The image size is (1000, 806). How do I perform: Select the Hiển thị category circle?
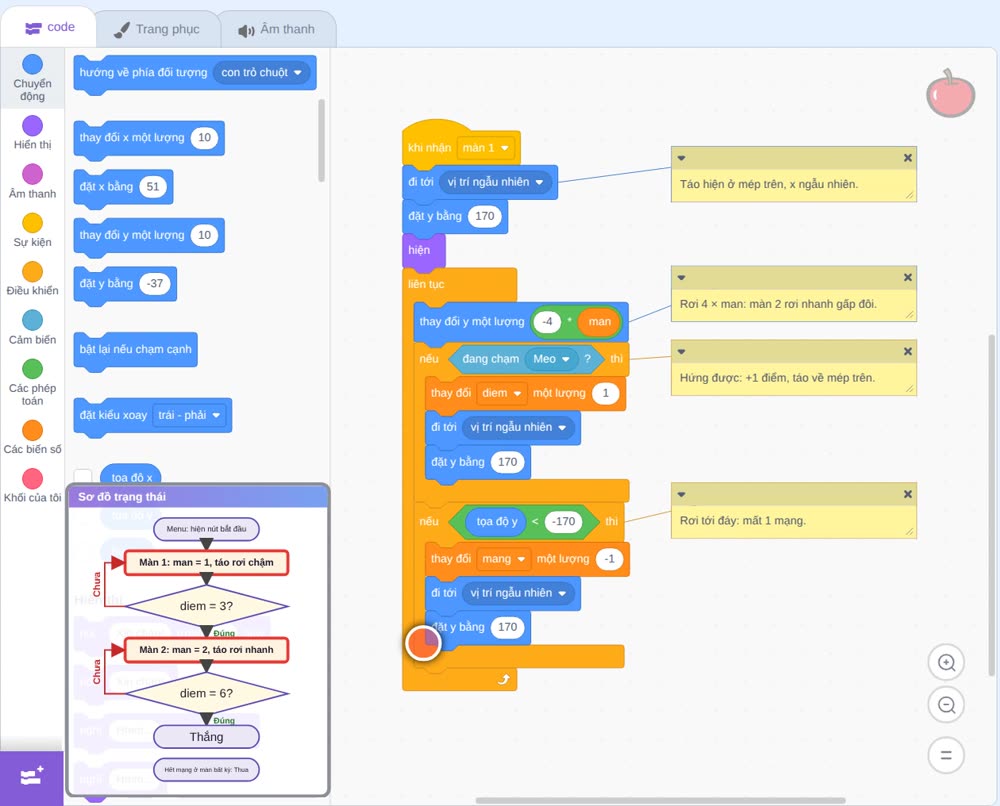pos(33,126)
